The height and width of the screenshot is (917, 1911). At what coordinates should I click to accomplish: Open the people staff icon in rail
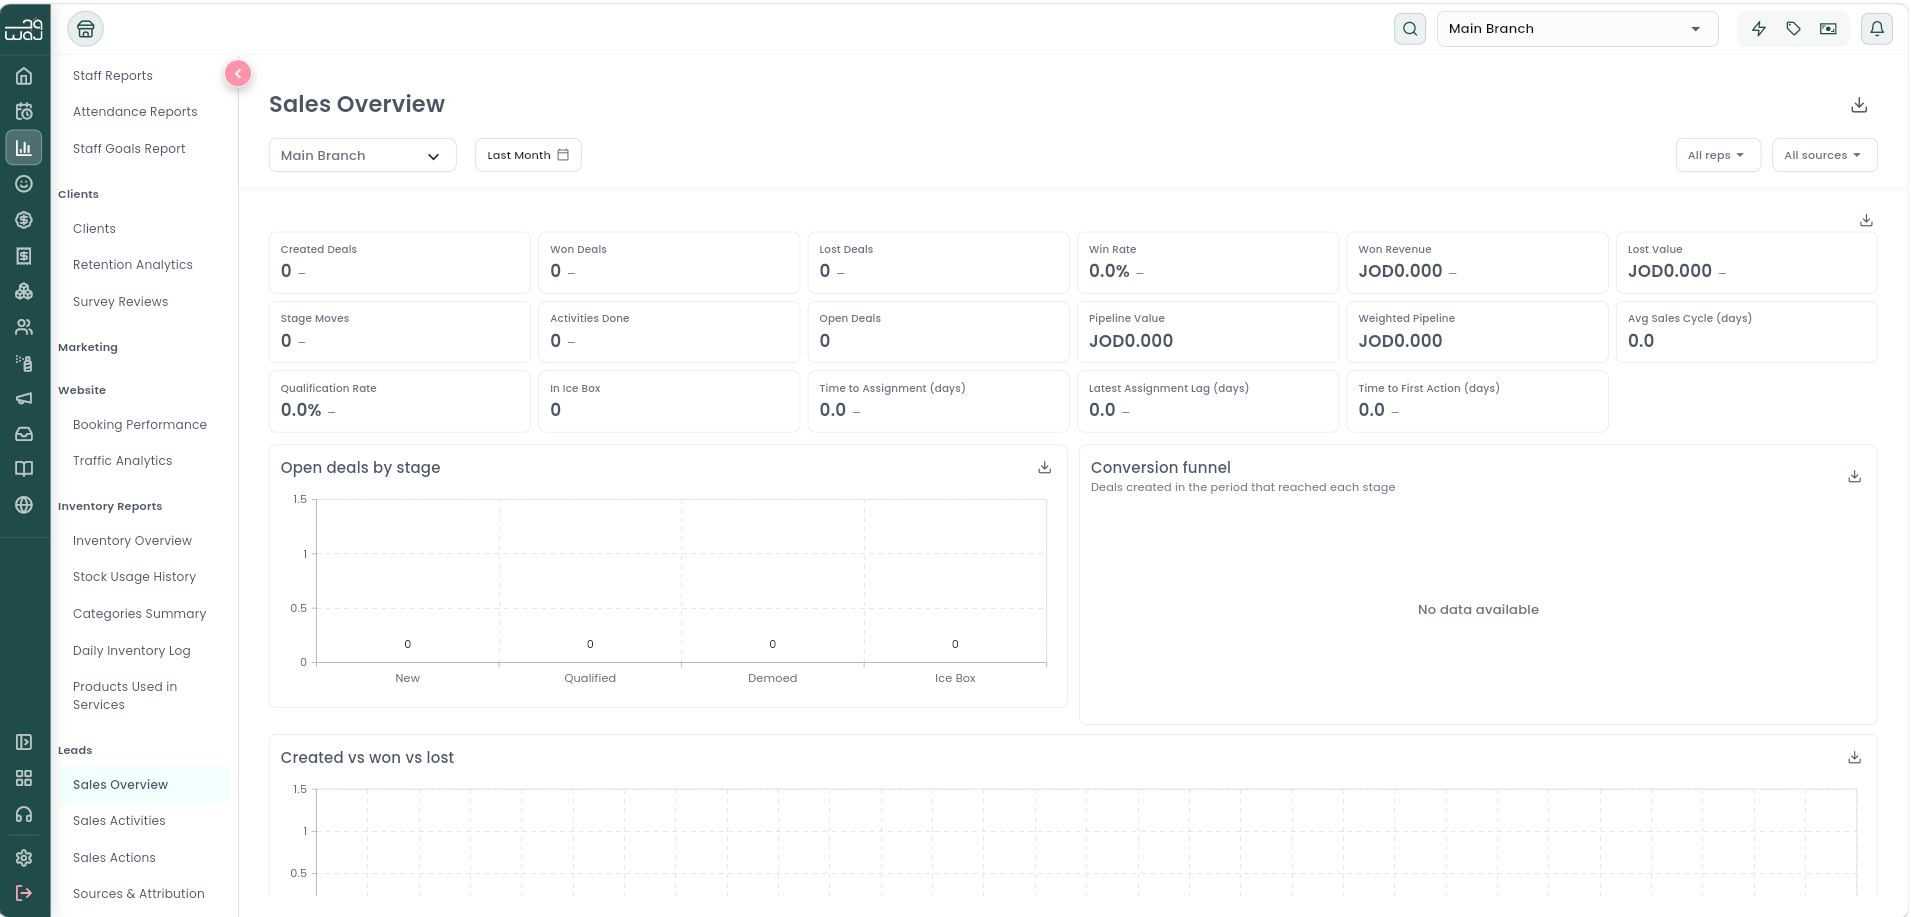coord(24,327)
